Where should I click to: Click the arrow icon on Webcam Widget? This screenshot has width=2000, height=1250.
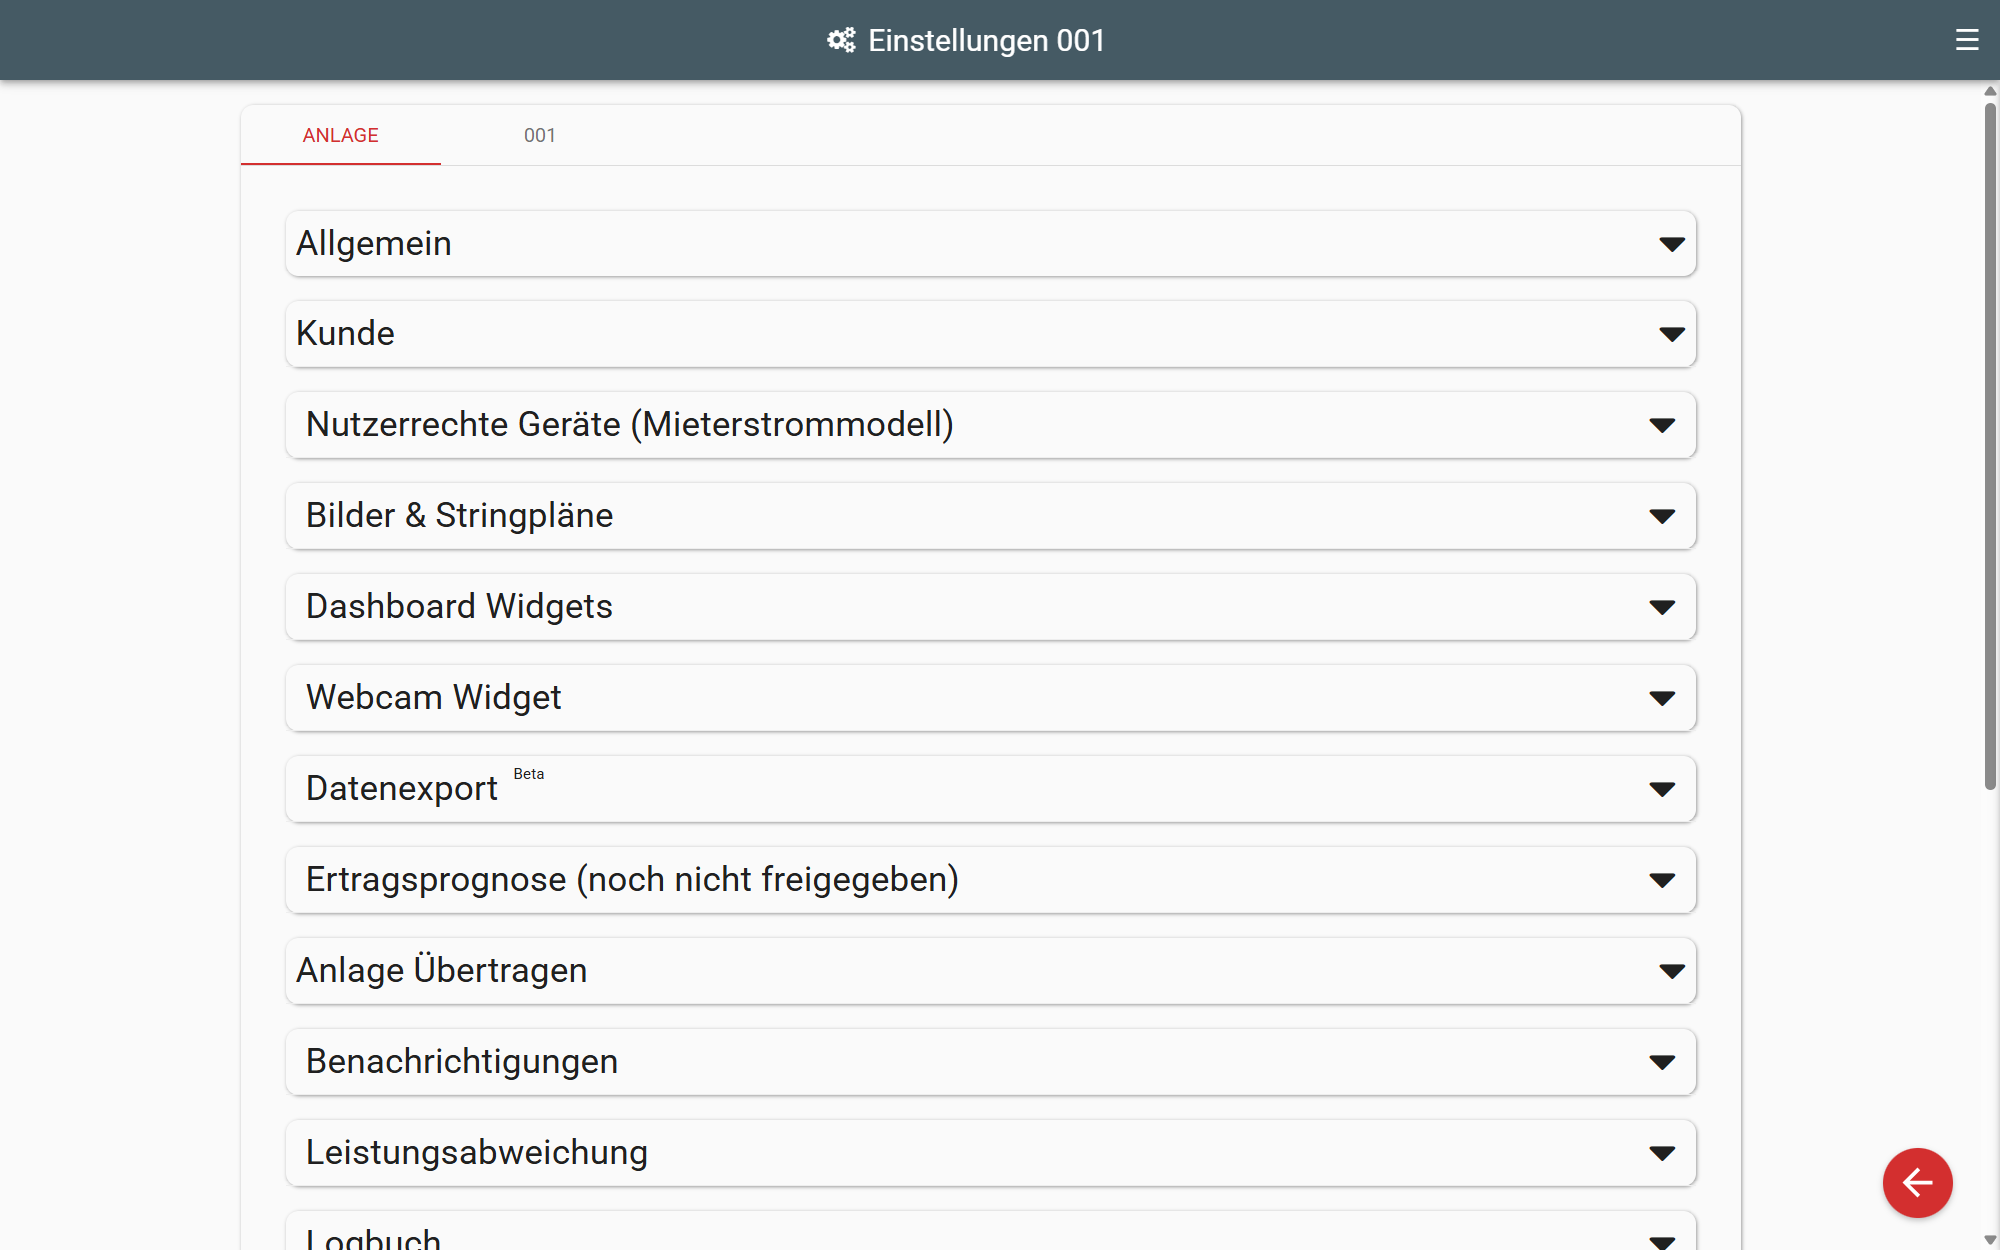coord(1661,698)
